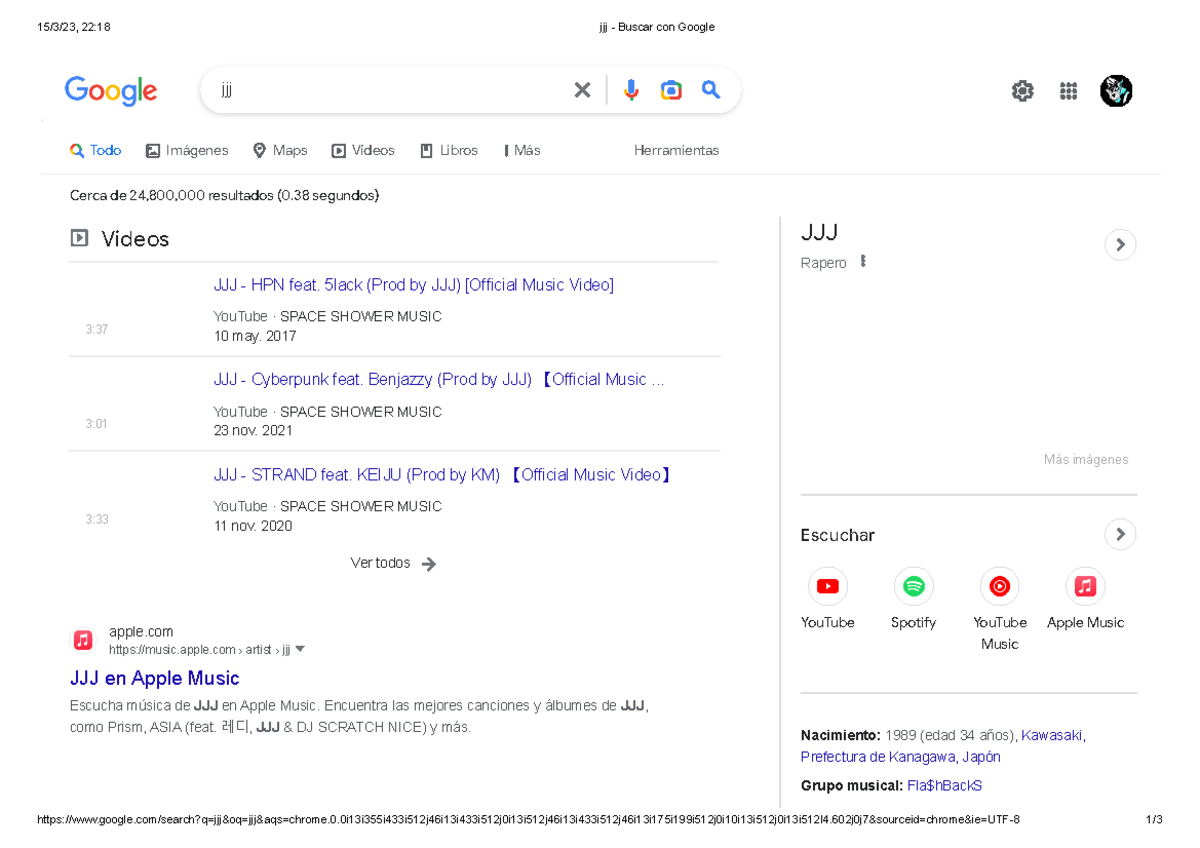Click the Google Lens camera icon

click(671, 89)
